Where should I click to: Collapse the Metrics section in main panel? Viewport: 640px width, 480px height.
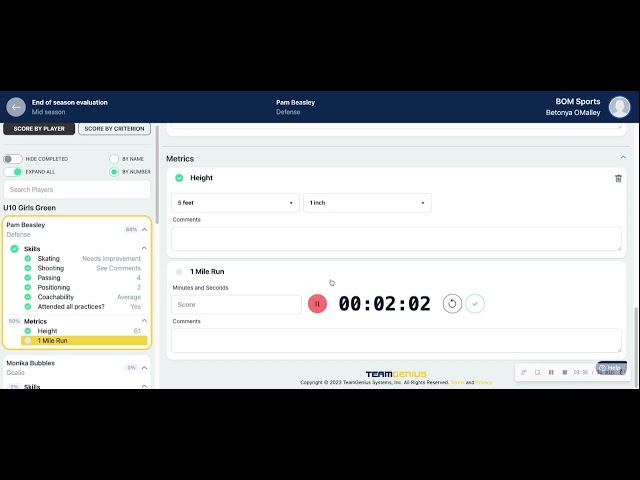tap(623, 158)
